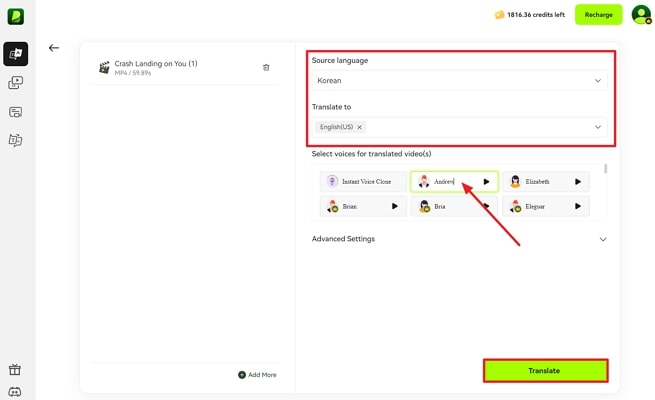The image size is (655, 400).
Task: Click the Select voices for translated video(s) label
Action: [x=371, y=154]
